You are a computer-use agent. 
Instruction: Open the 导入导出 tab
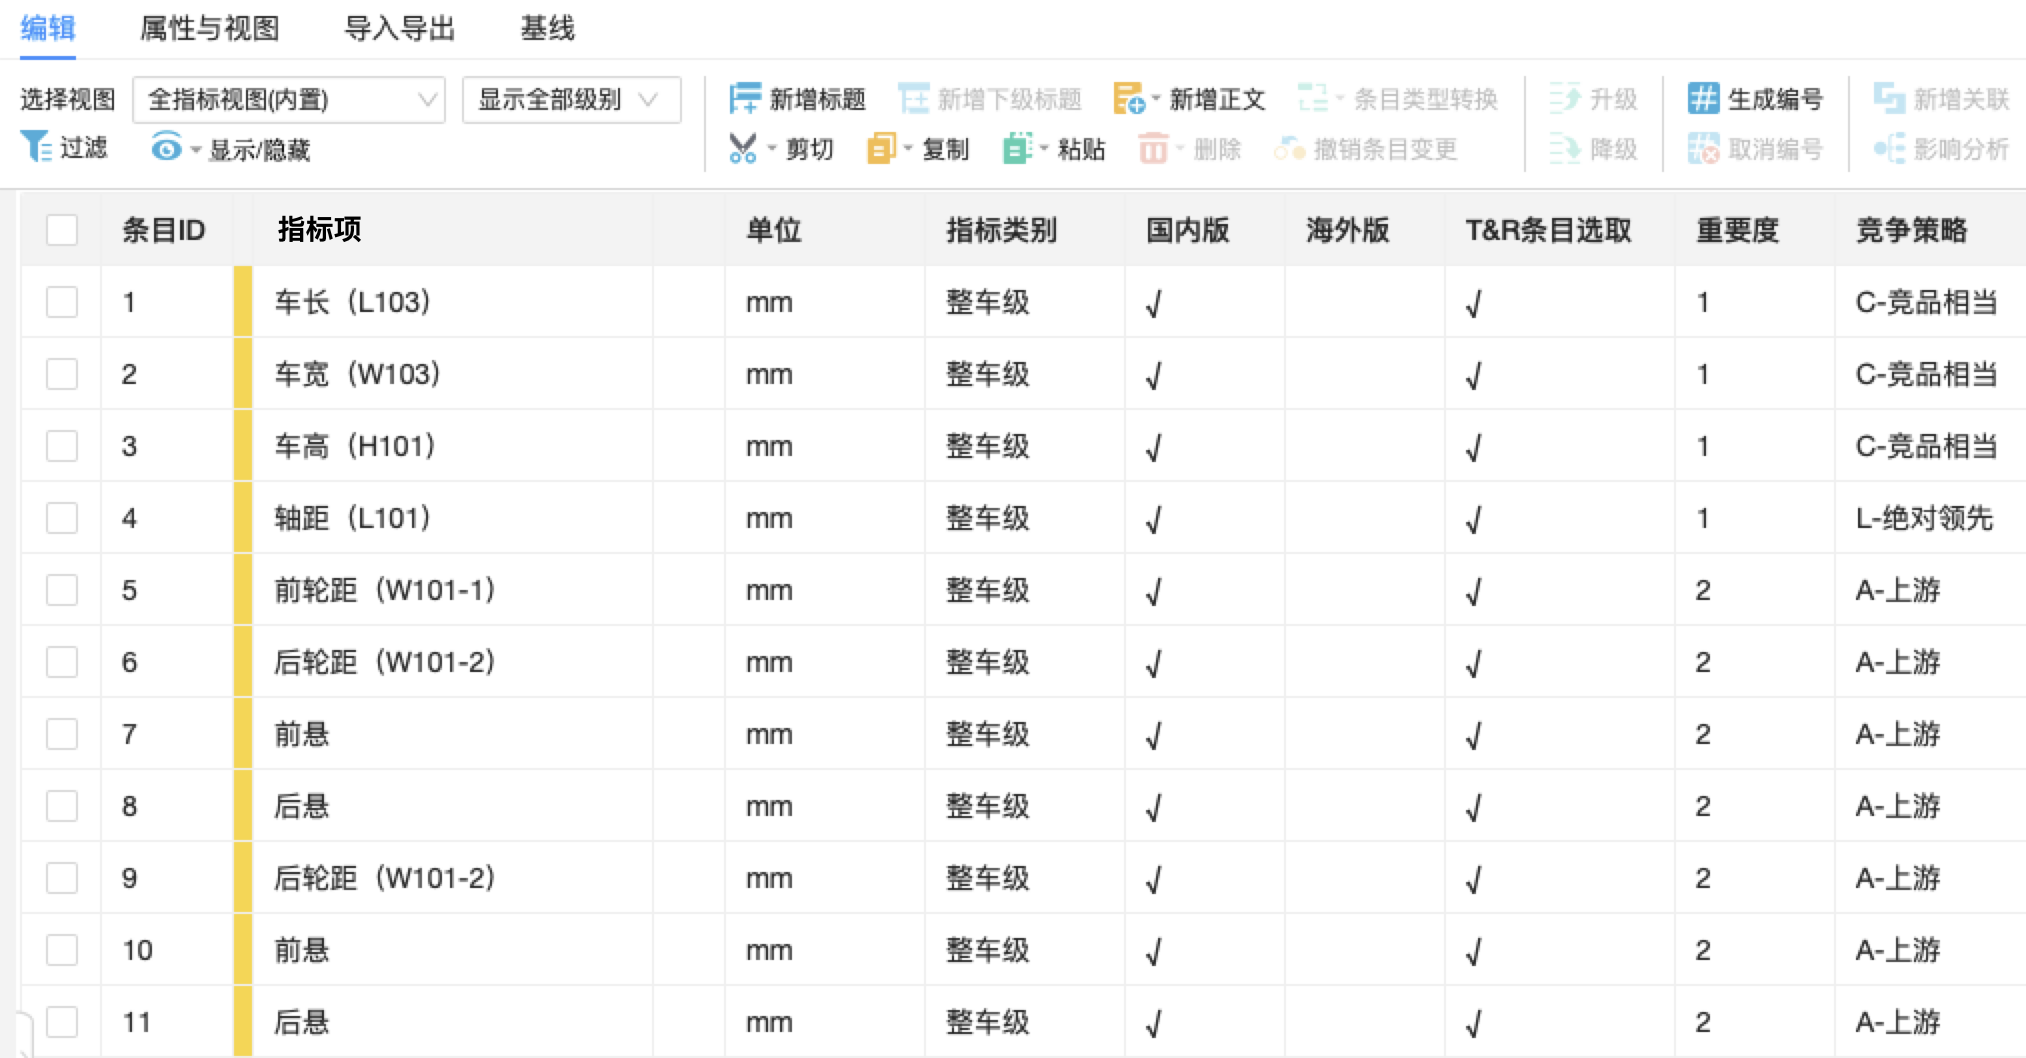pyautogui.click(x=399, y=29)
